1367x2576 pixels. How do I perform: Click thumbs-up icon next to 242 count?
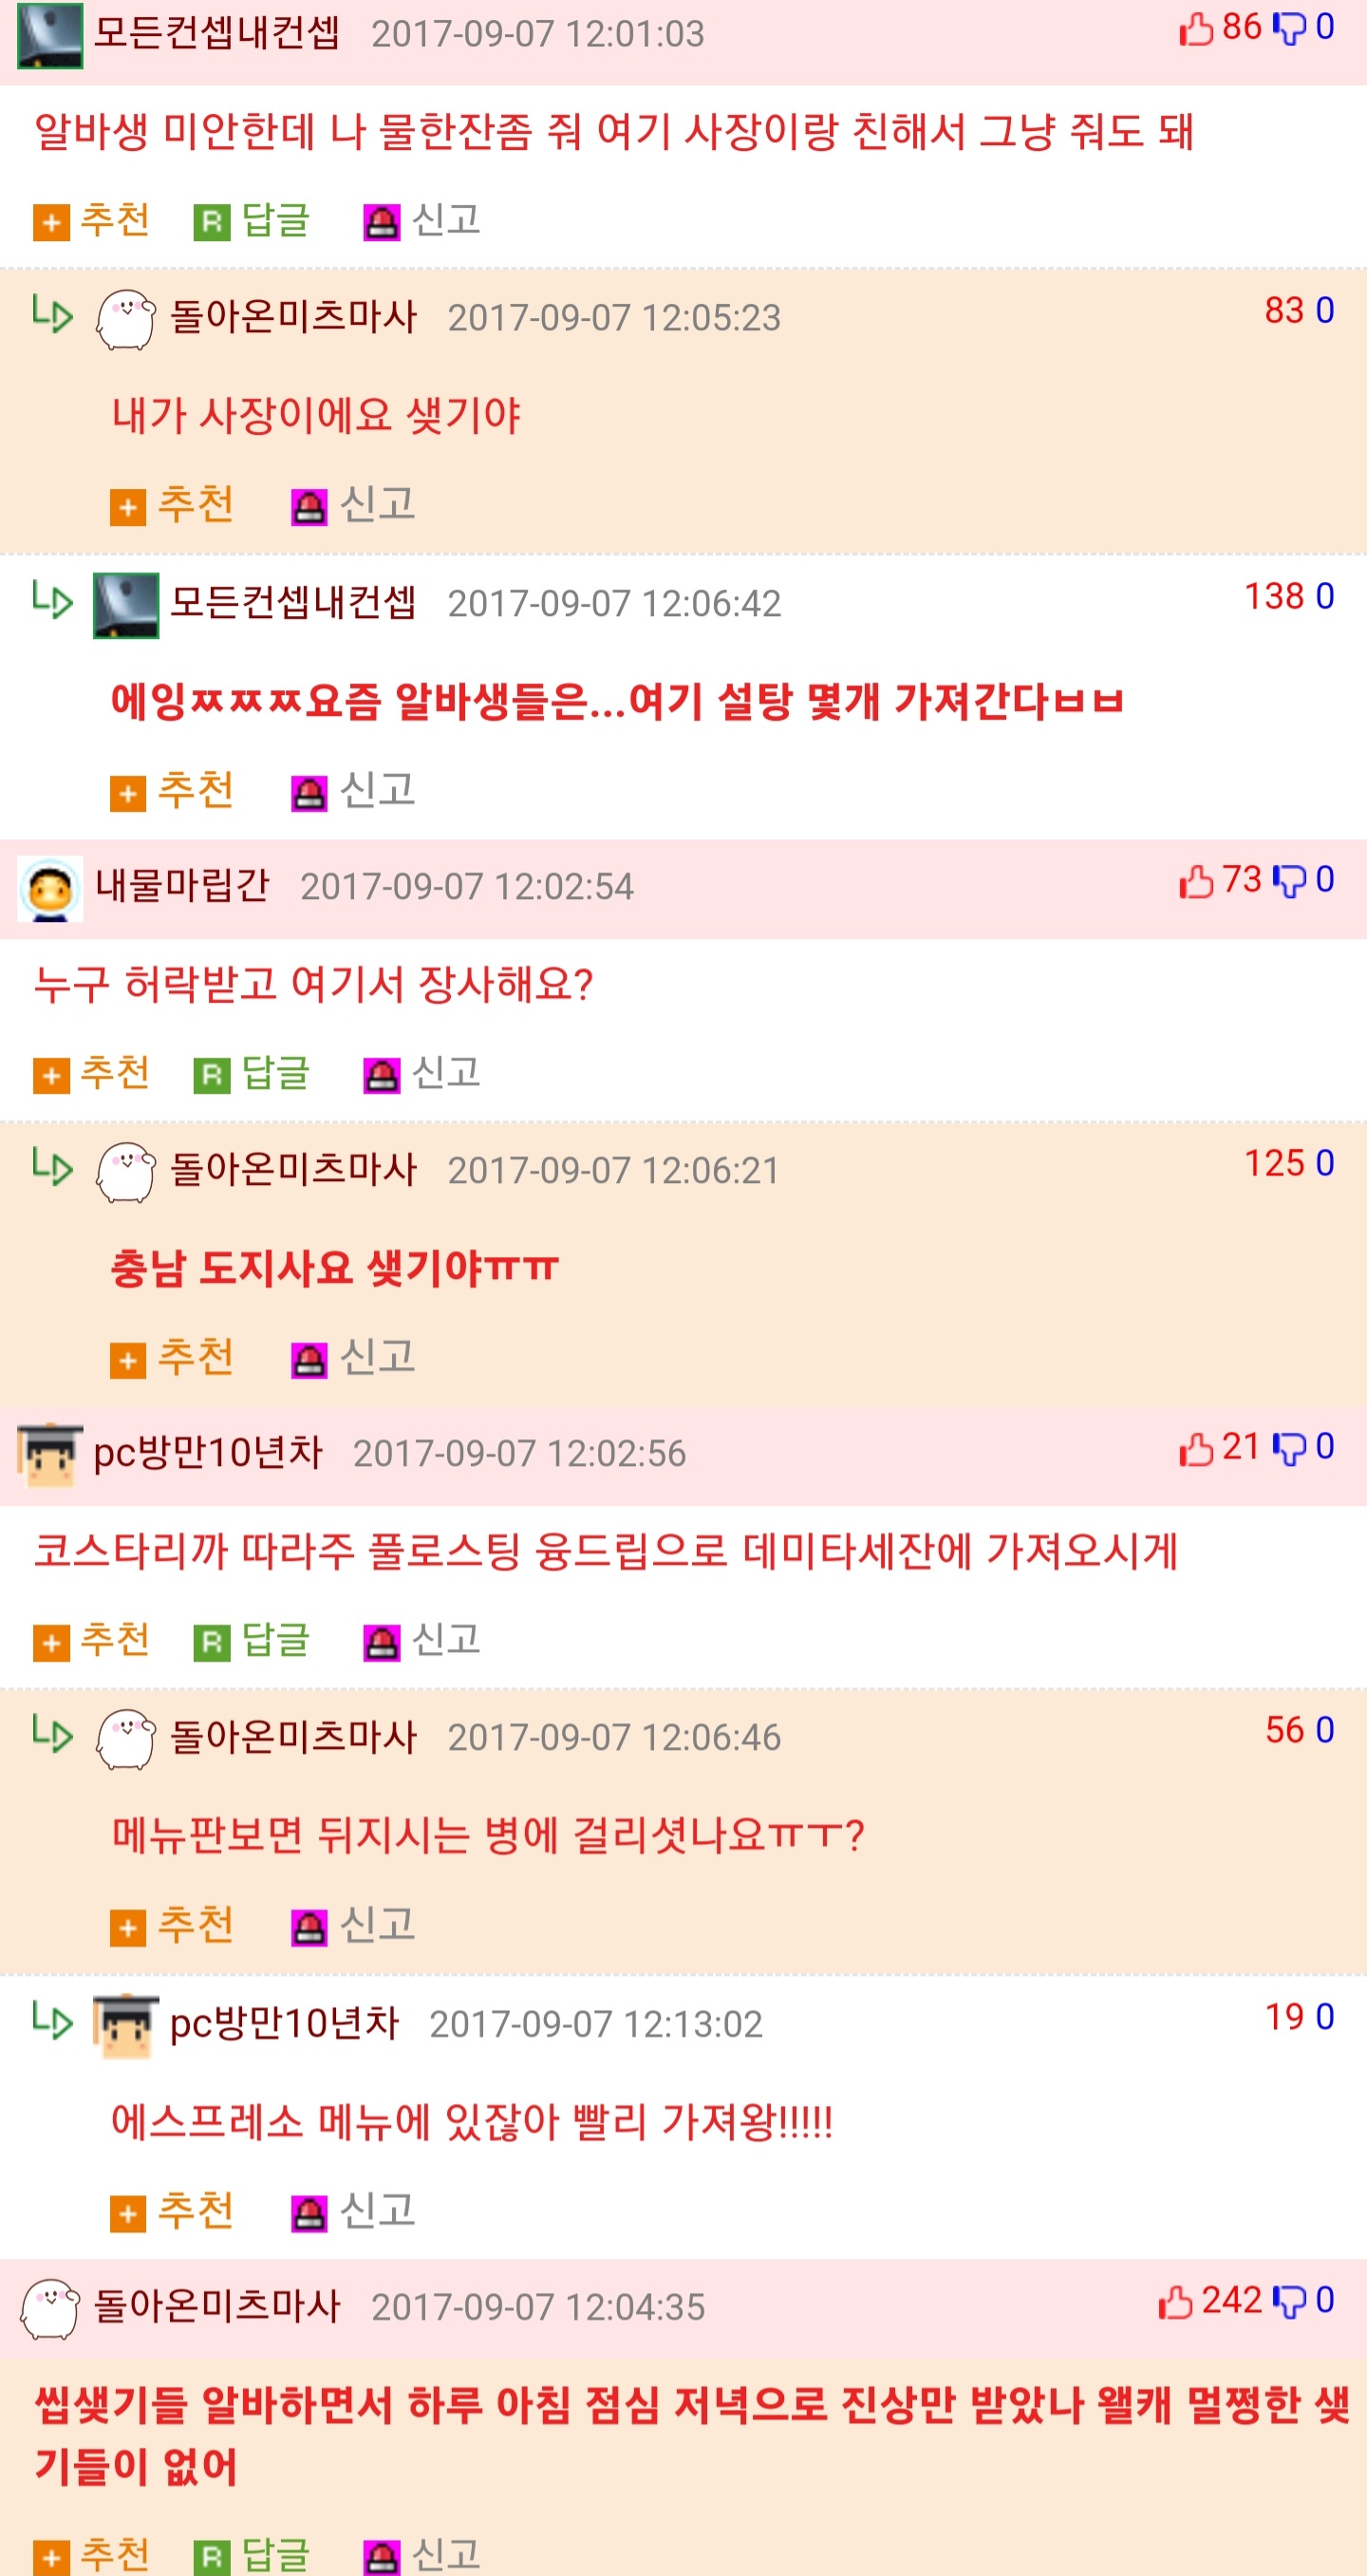(x=1175, y=2302)
